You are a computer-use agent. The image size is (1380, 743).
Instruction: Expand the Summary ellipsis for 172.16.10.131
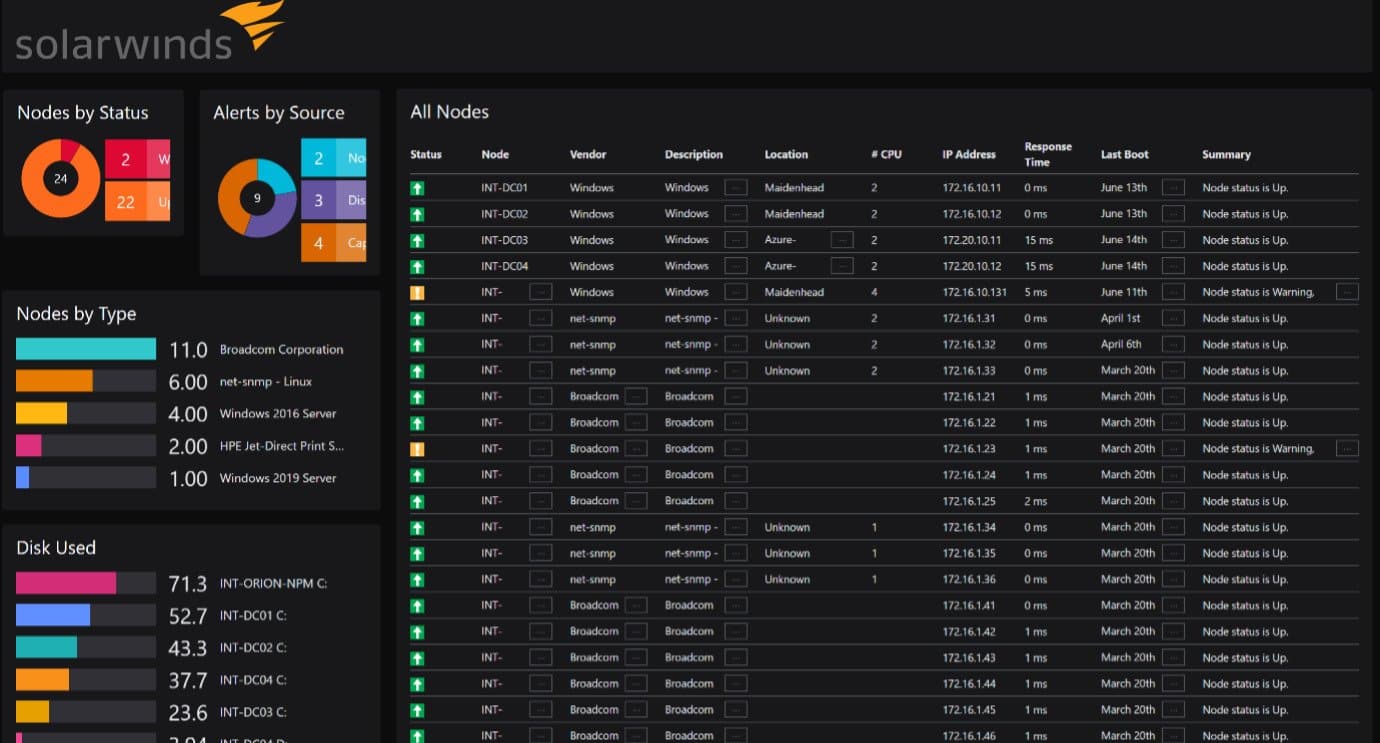1347,292
